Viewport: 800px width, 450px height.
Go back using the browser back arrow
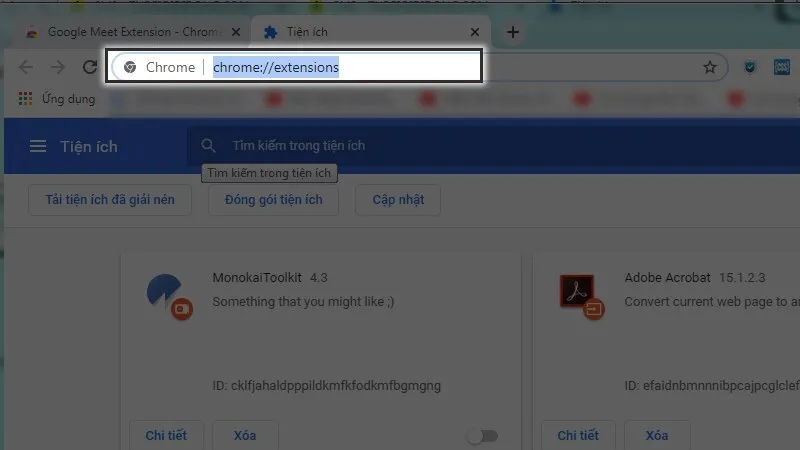click(x=26, y=67)
